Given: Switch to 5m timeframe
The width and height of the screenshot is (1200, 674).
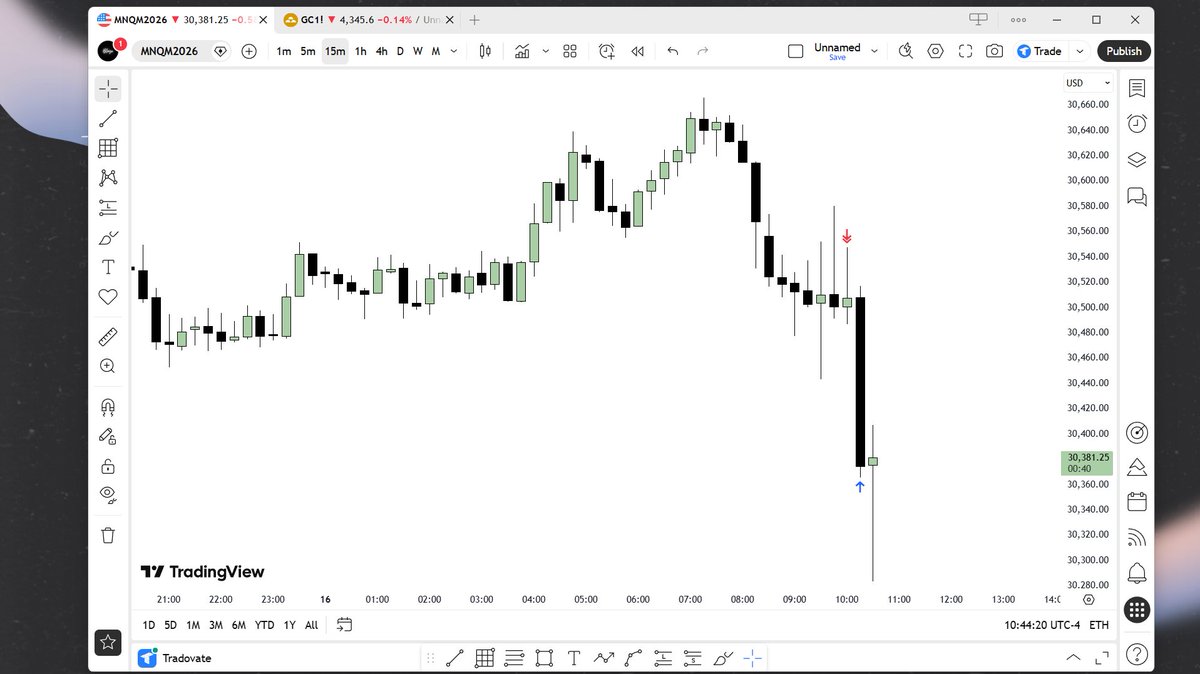Looking at the screenshot, I should click(308, 51).
